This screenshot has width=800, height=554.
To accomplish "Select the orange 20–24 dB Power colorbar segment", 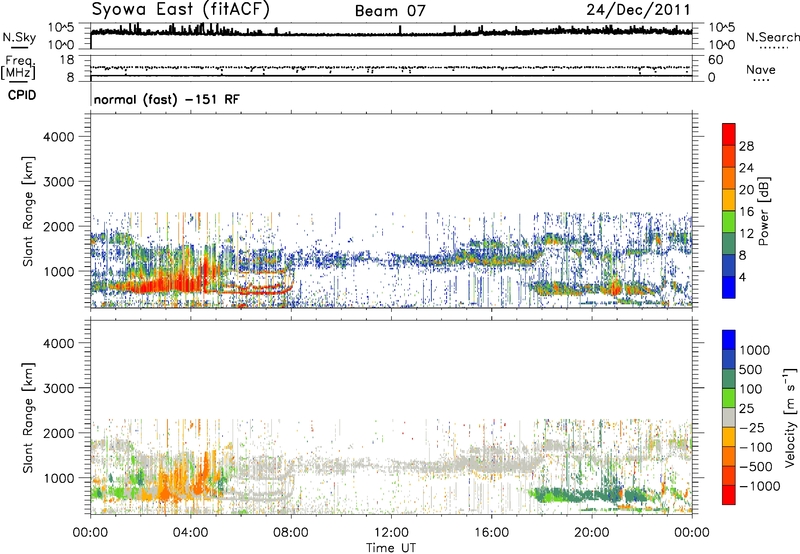I will [x=729, y=179].
